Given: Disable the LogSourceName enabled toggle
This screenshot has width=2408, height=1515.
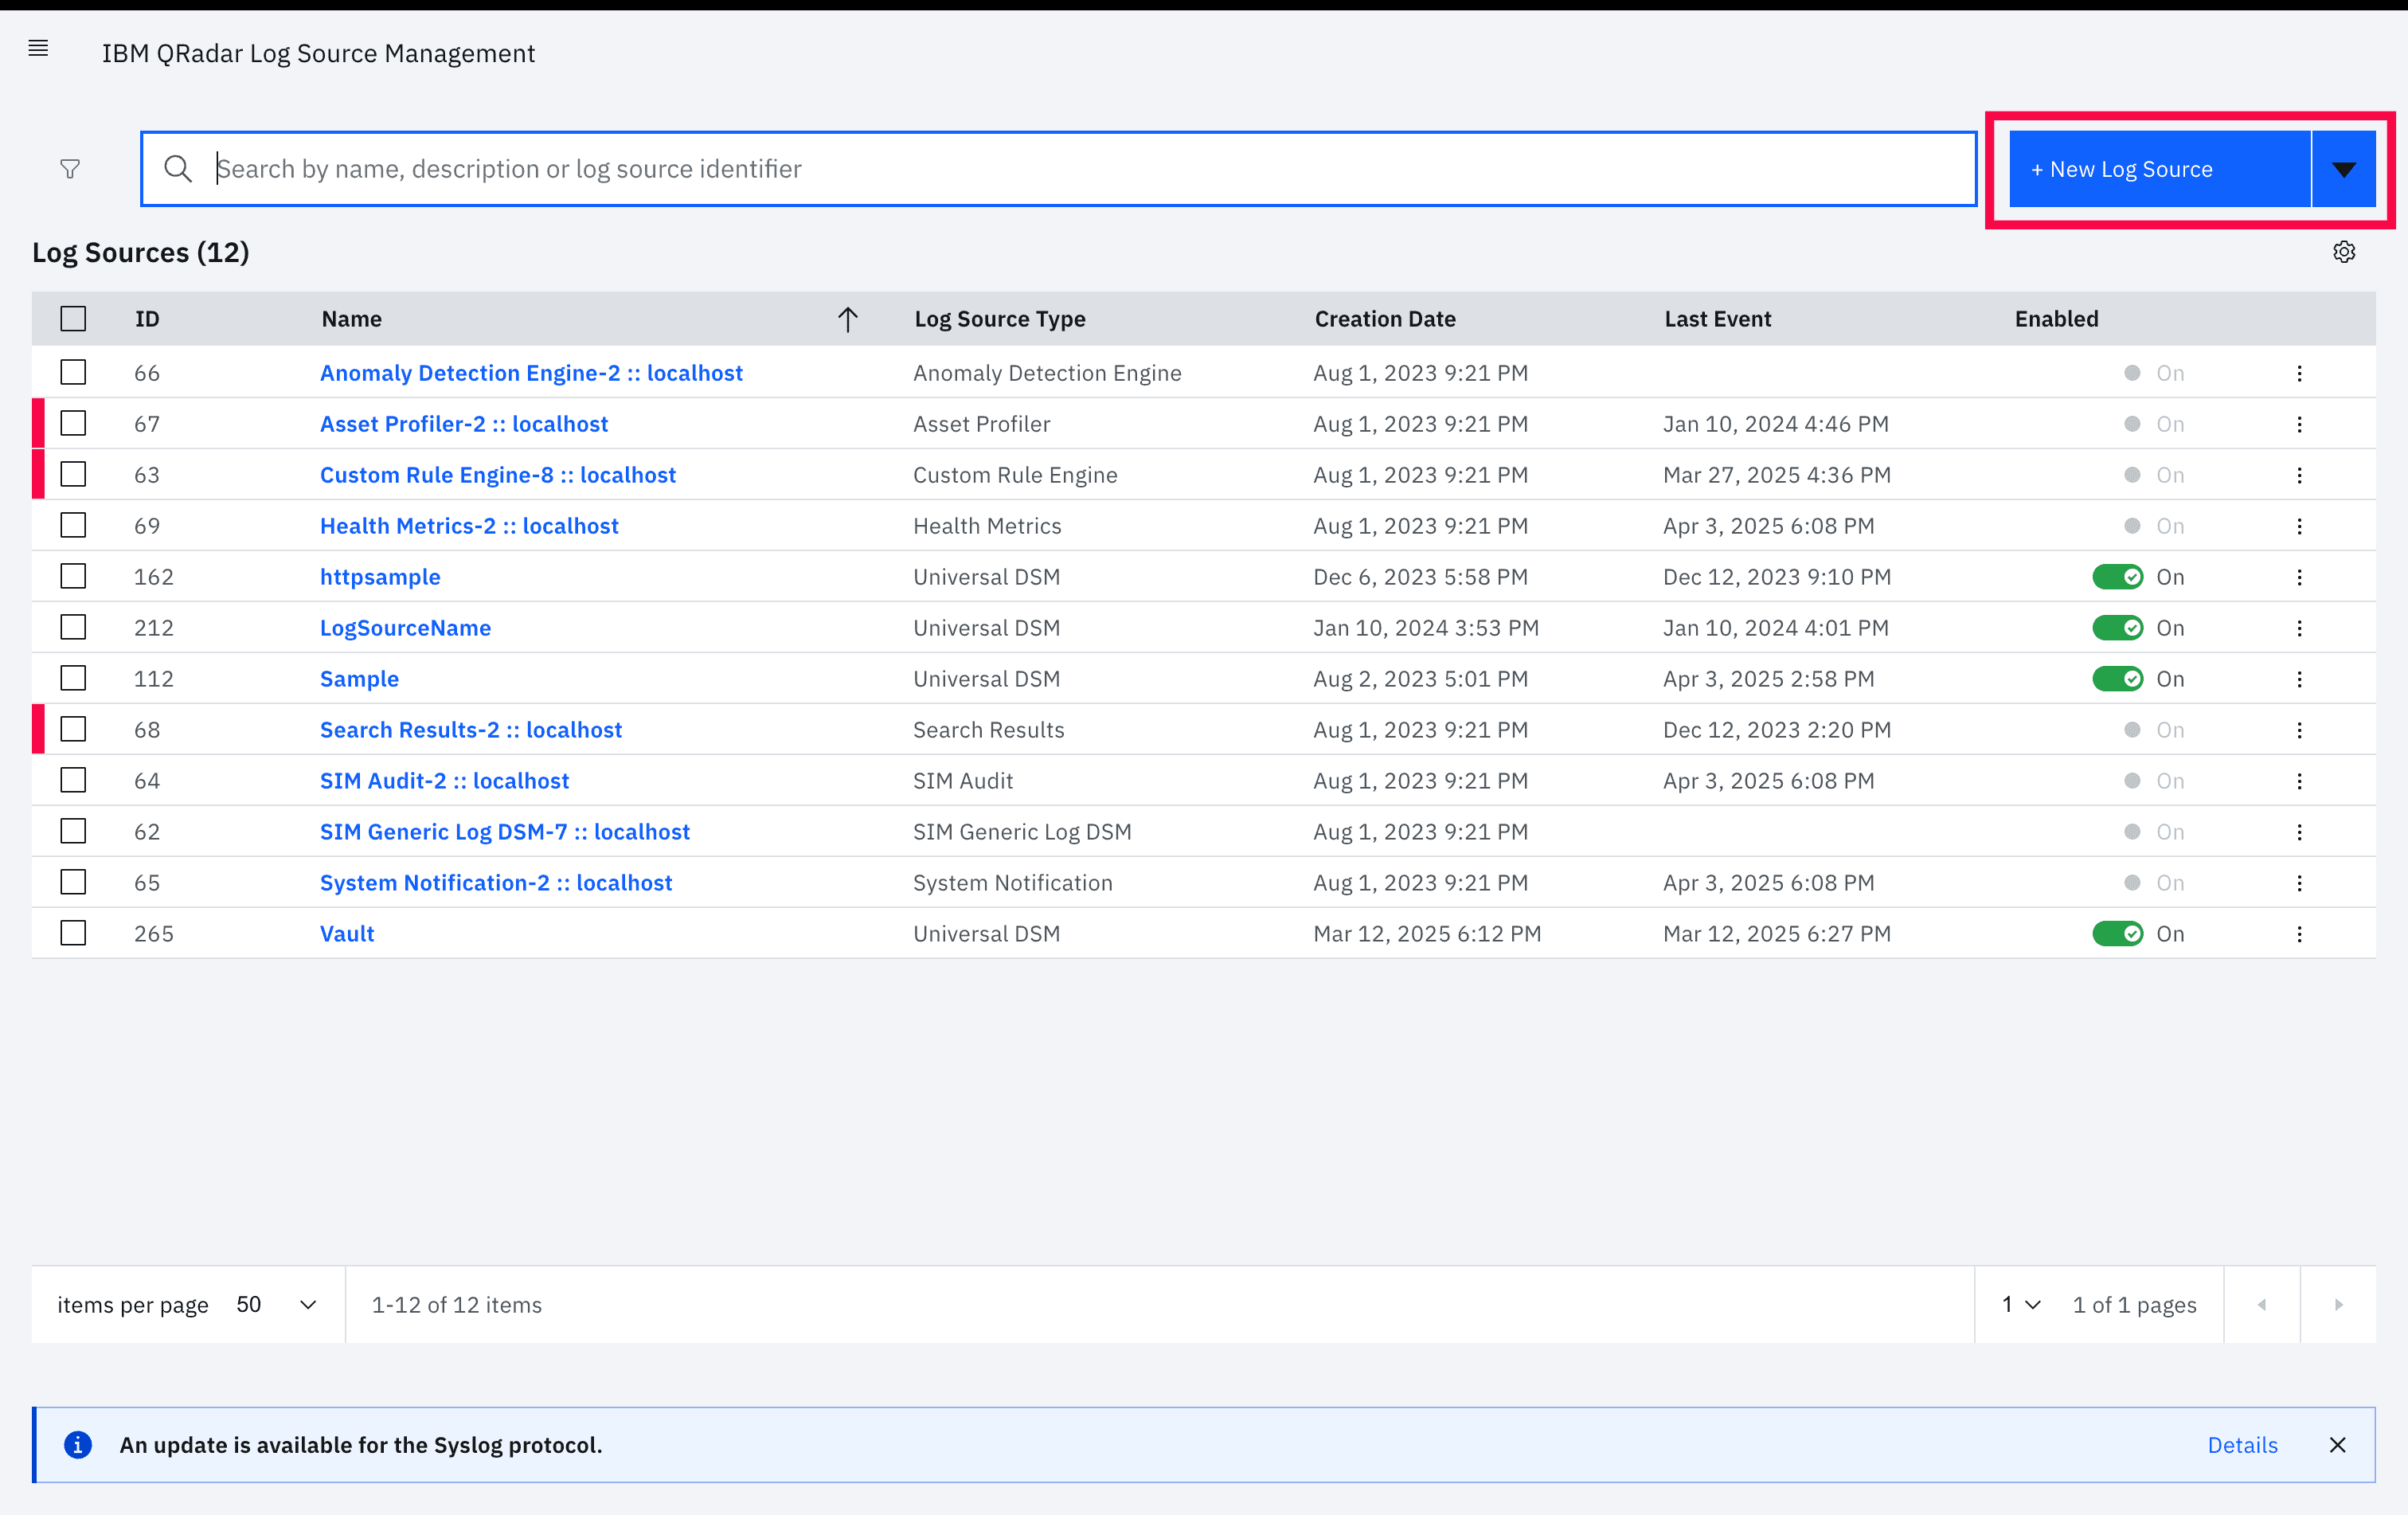Looking at the screenshot, I should coord(2117,628).
